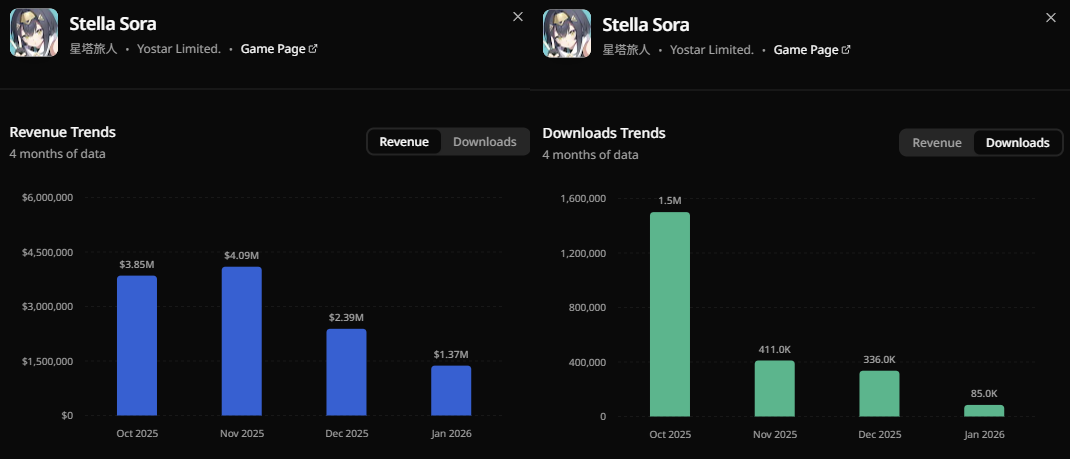Click Yostar Limited publisher name above Revenue Trends
The image size is (1070, 459).
pos(179,49)
